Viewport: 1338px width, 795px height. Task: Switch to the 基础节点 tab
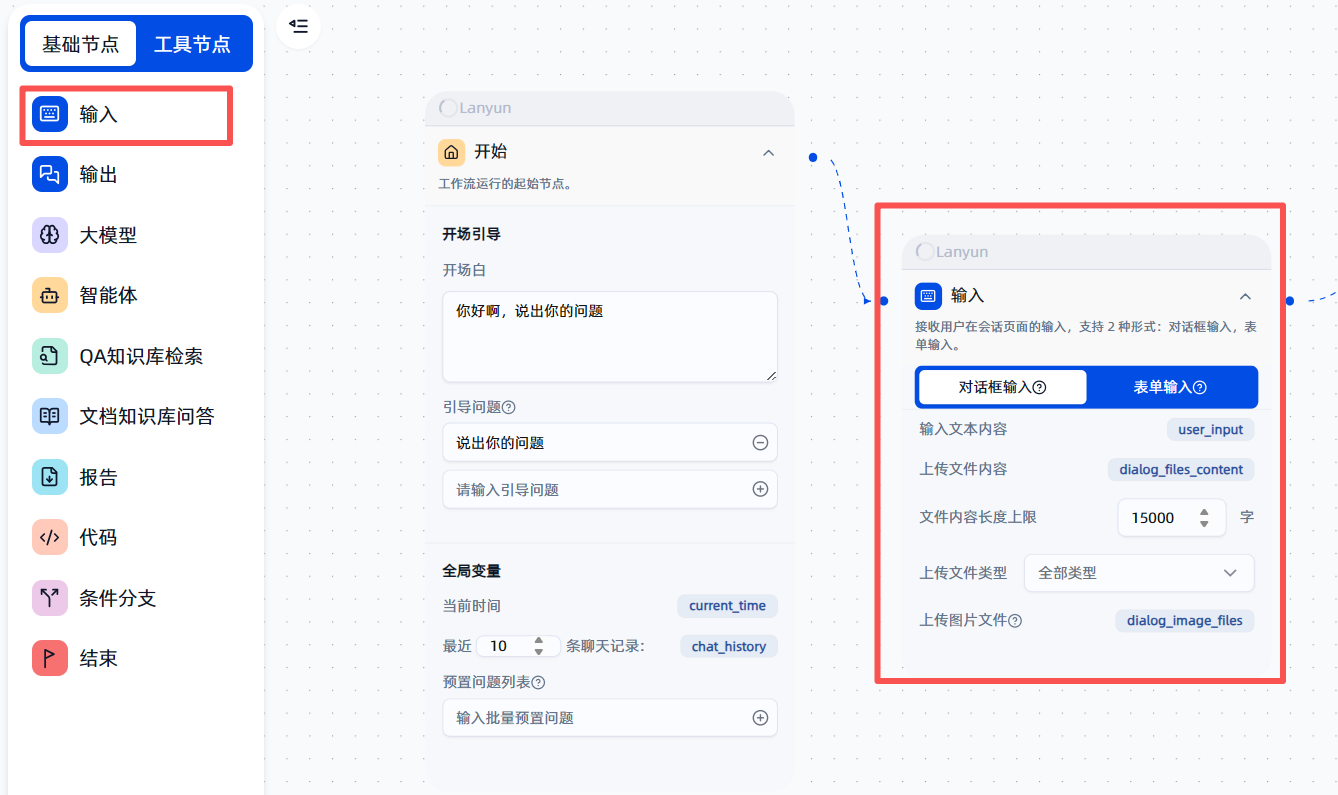[80, 44]
